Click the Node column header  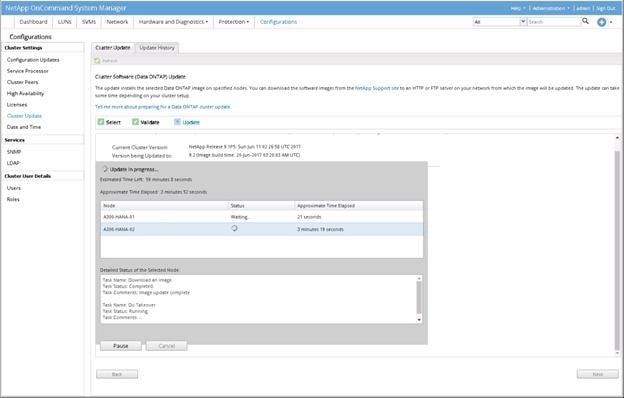click(164, 206)
